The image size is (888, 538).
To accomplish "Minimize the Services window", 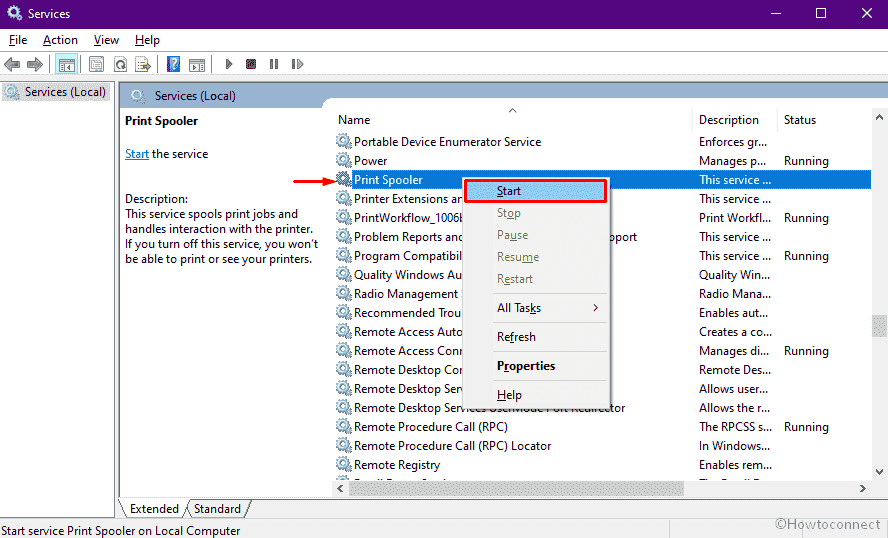I will click(x=776, y=13).
